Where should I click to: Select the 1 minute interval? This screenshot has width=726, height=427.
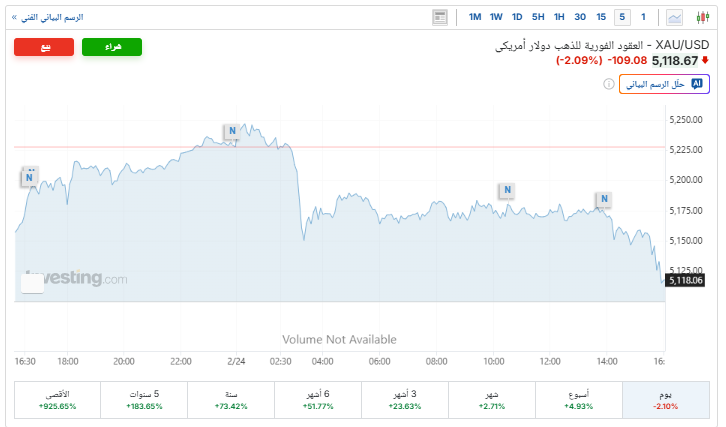point(643,17)
